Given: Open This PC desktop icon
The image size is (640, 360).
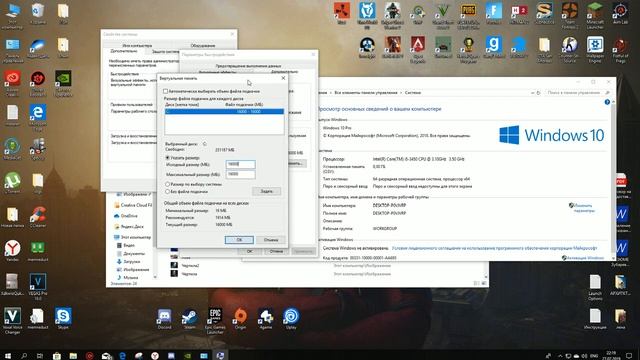Looking at the screenshot, I should [x=12, y=16].
